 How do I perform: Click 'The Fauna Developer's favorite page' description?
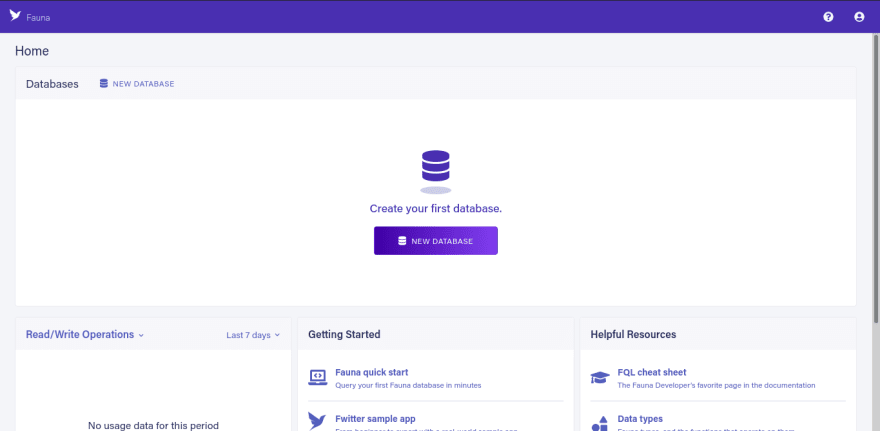[716, 386]
